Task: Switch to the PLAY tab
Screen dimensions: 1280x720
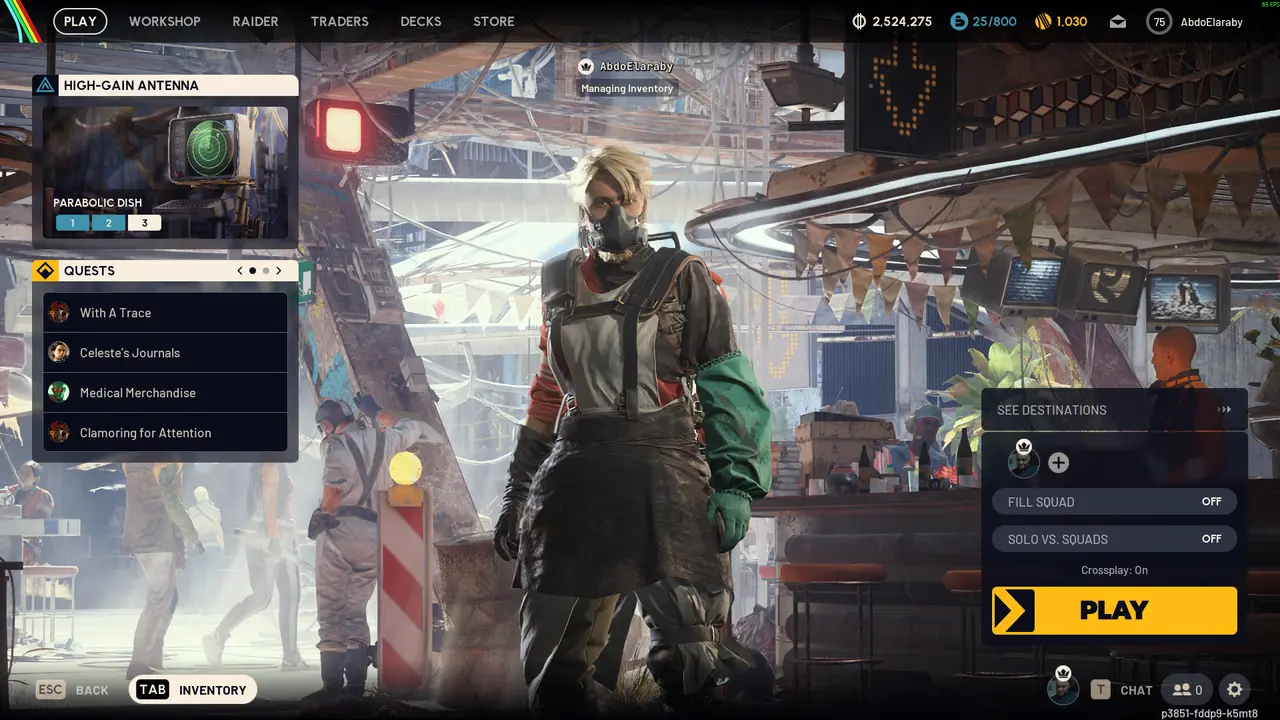Action: pos(80,21)
